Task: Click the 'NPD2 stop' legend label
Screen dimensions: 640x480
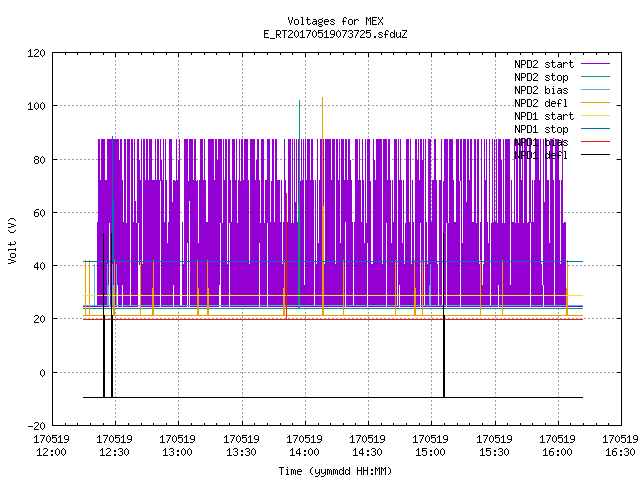Action: (x=541, y=77)
